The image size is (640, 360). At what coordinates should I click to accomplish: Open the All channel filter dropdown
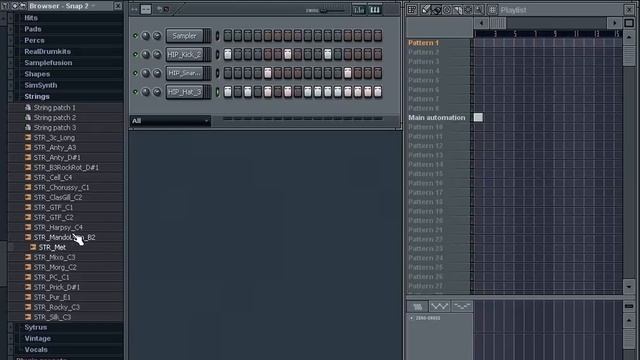click(x=170, y=121)
